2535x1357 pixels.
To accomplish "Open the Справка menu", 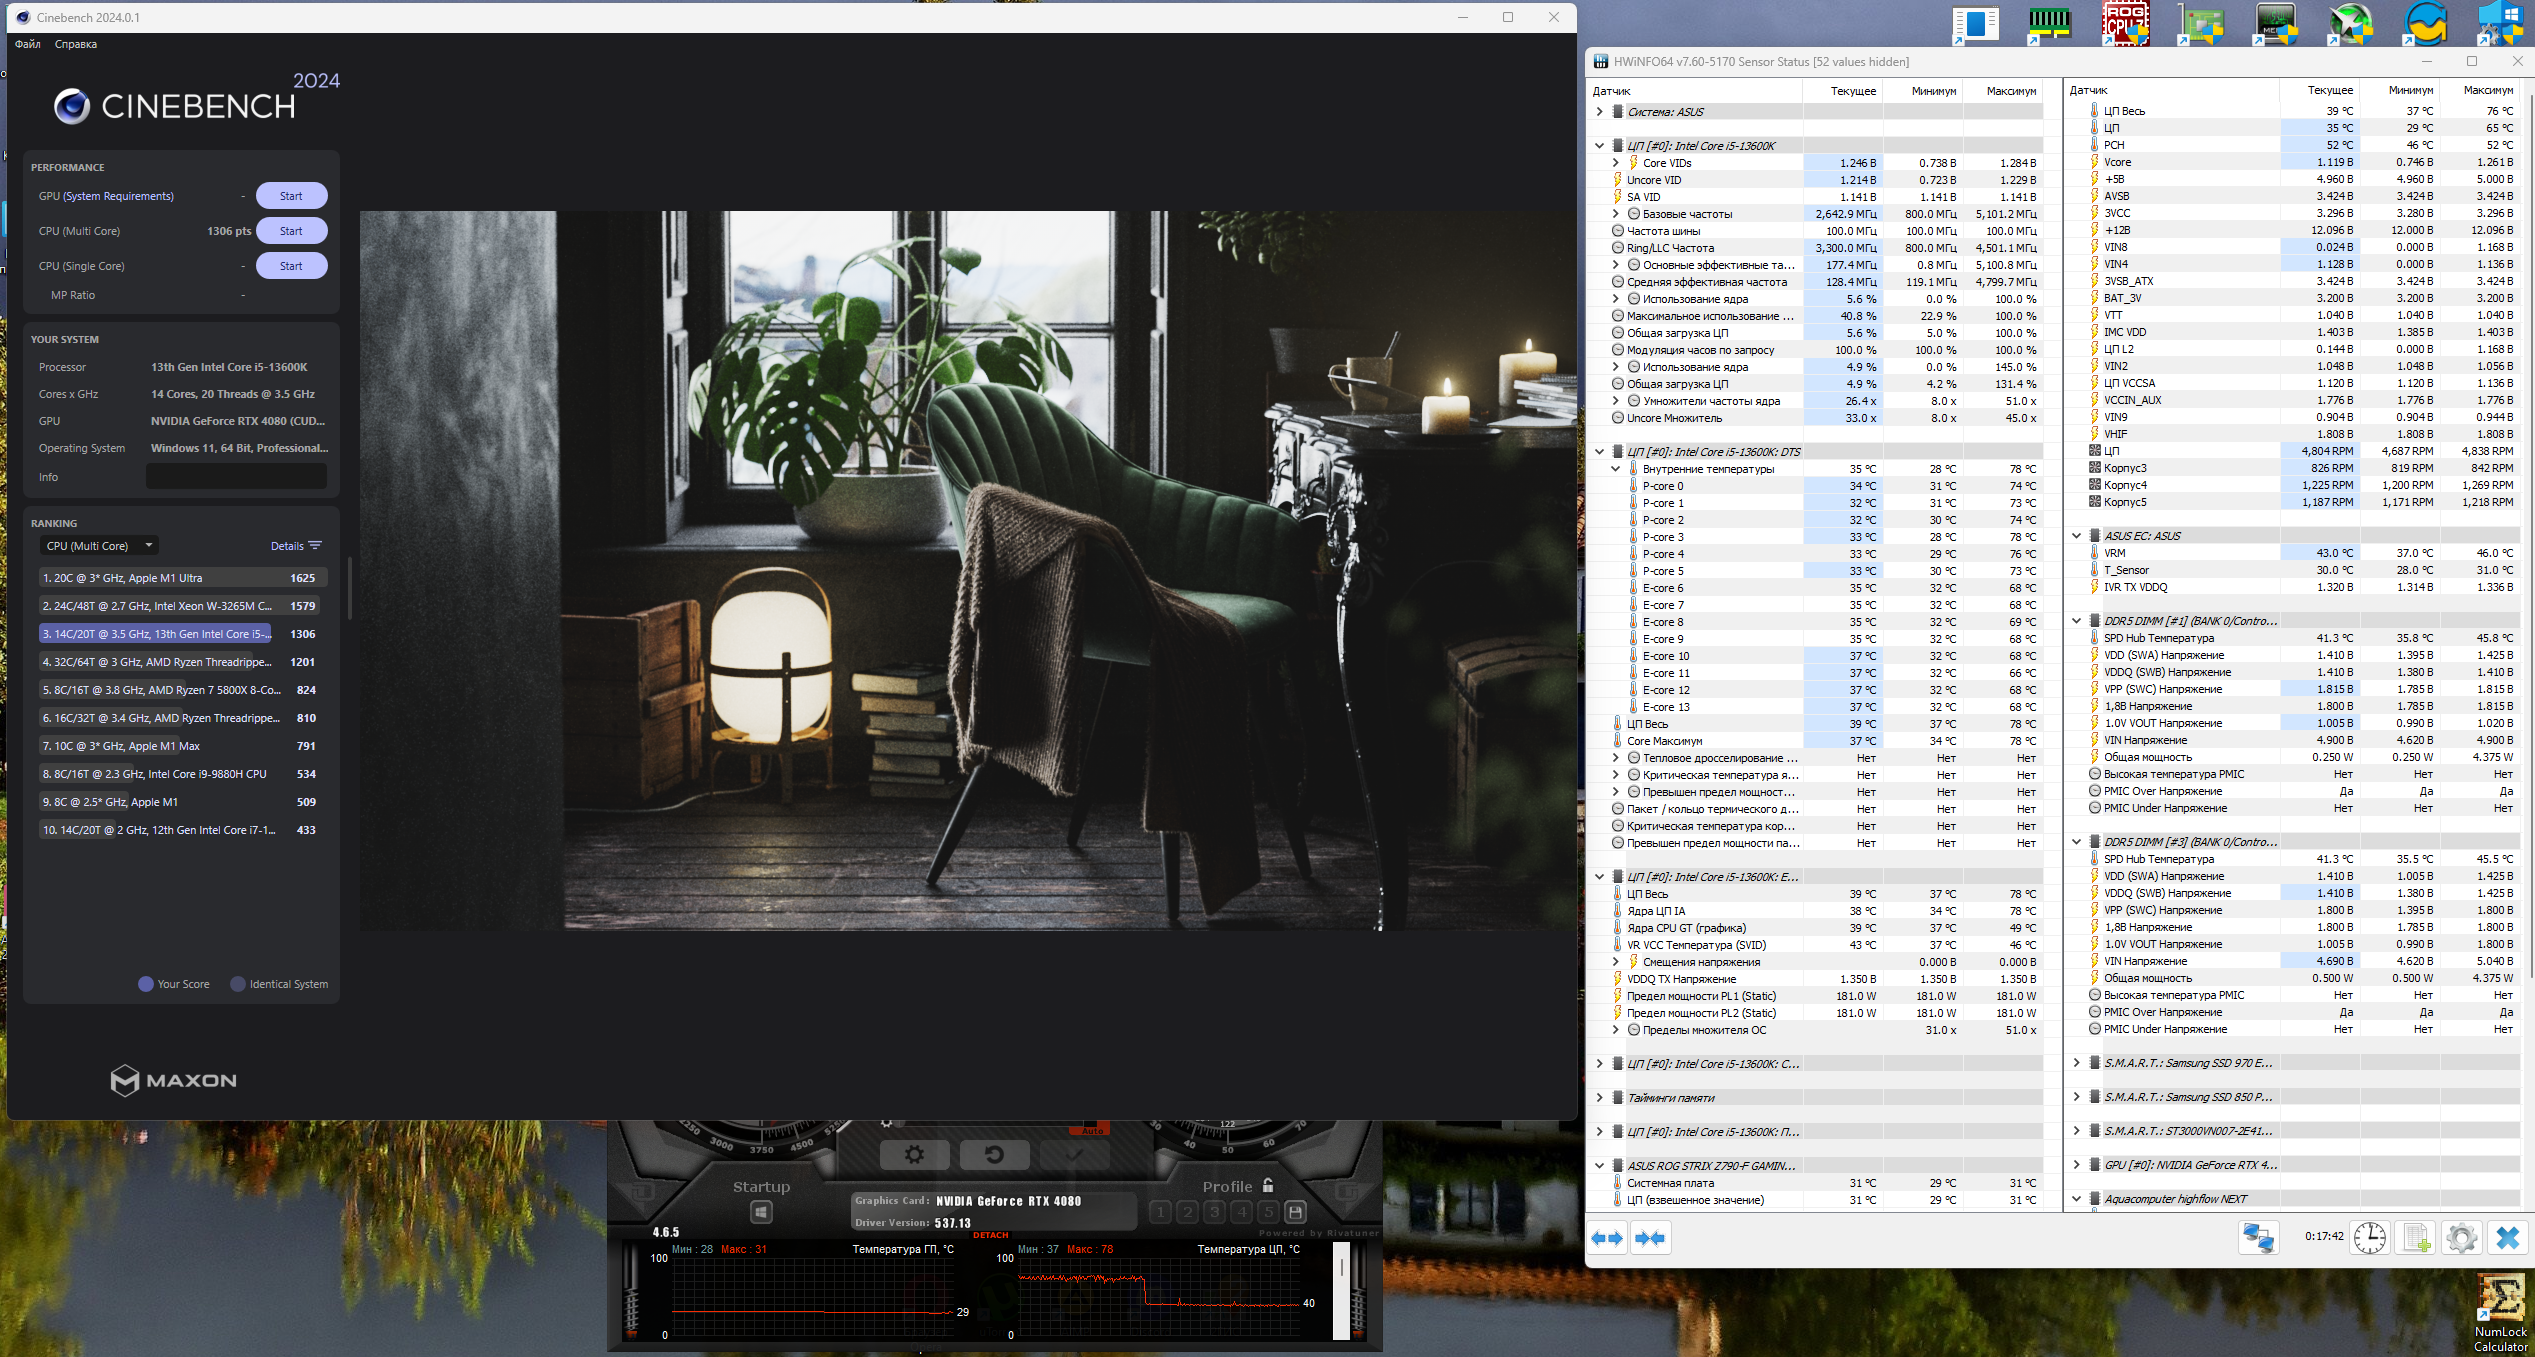I will (x=76, y=44).
